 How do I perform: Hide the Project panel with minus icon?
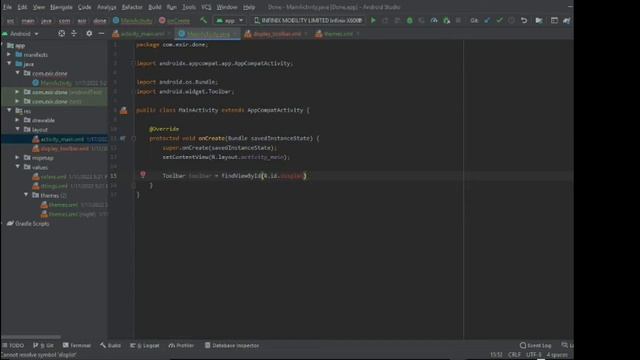[101, 33]
